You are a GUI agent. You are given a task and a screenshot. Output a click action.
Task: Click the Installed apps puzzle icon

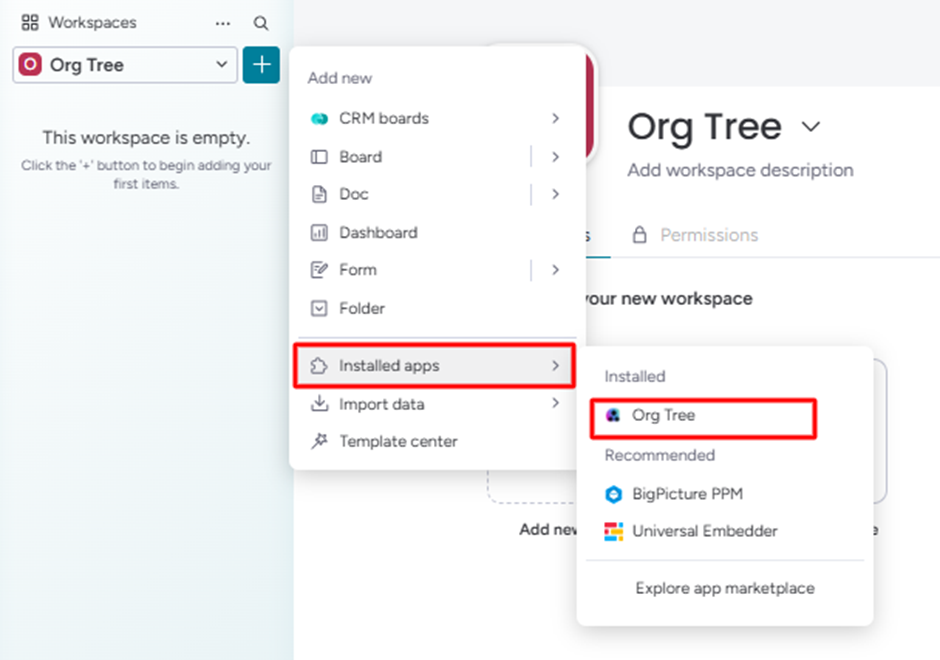coord(319,366)
